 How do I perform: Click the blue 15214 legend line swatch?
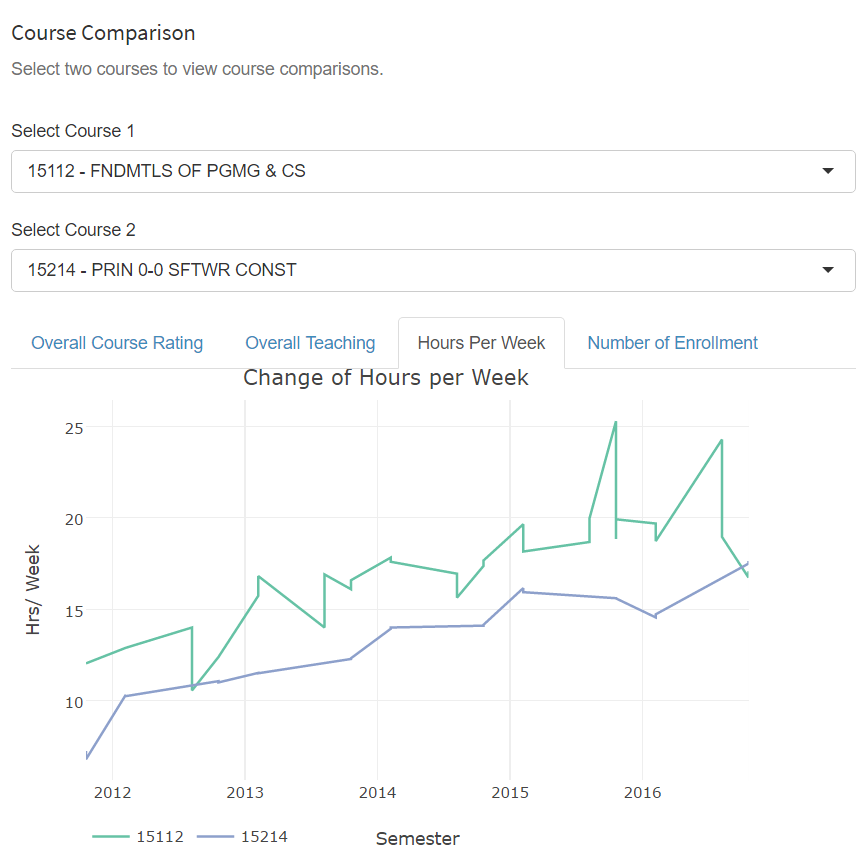tap(215, 837)
